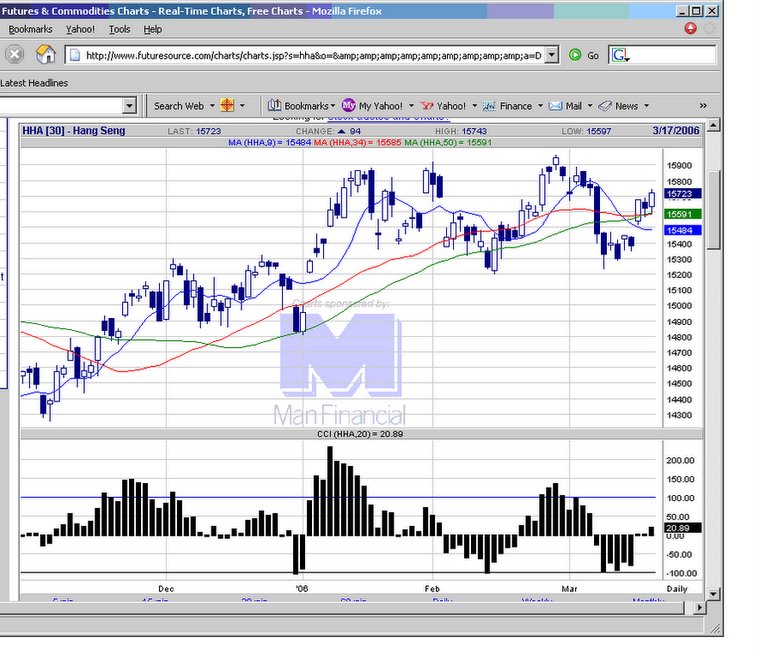Click the green 15591 price marker

pyautogui.click(x=683, y=214)
